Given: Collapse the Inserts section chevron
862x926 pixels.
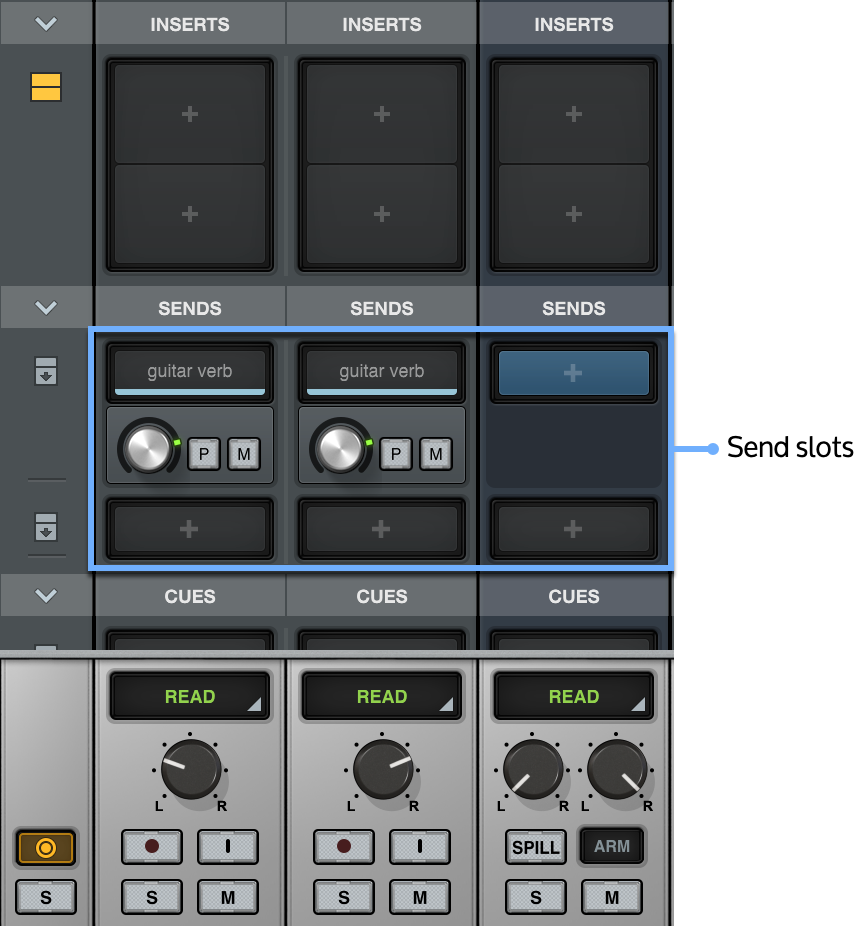Looking at the screenshot, I should click(x=46, y=24).
